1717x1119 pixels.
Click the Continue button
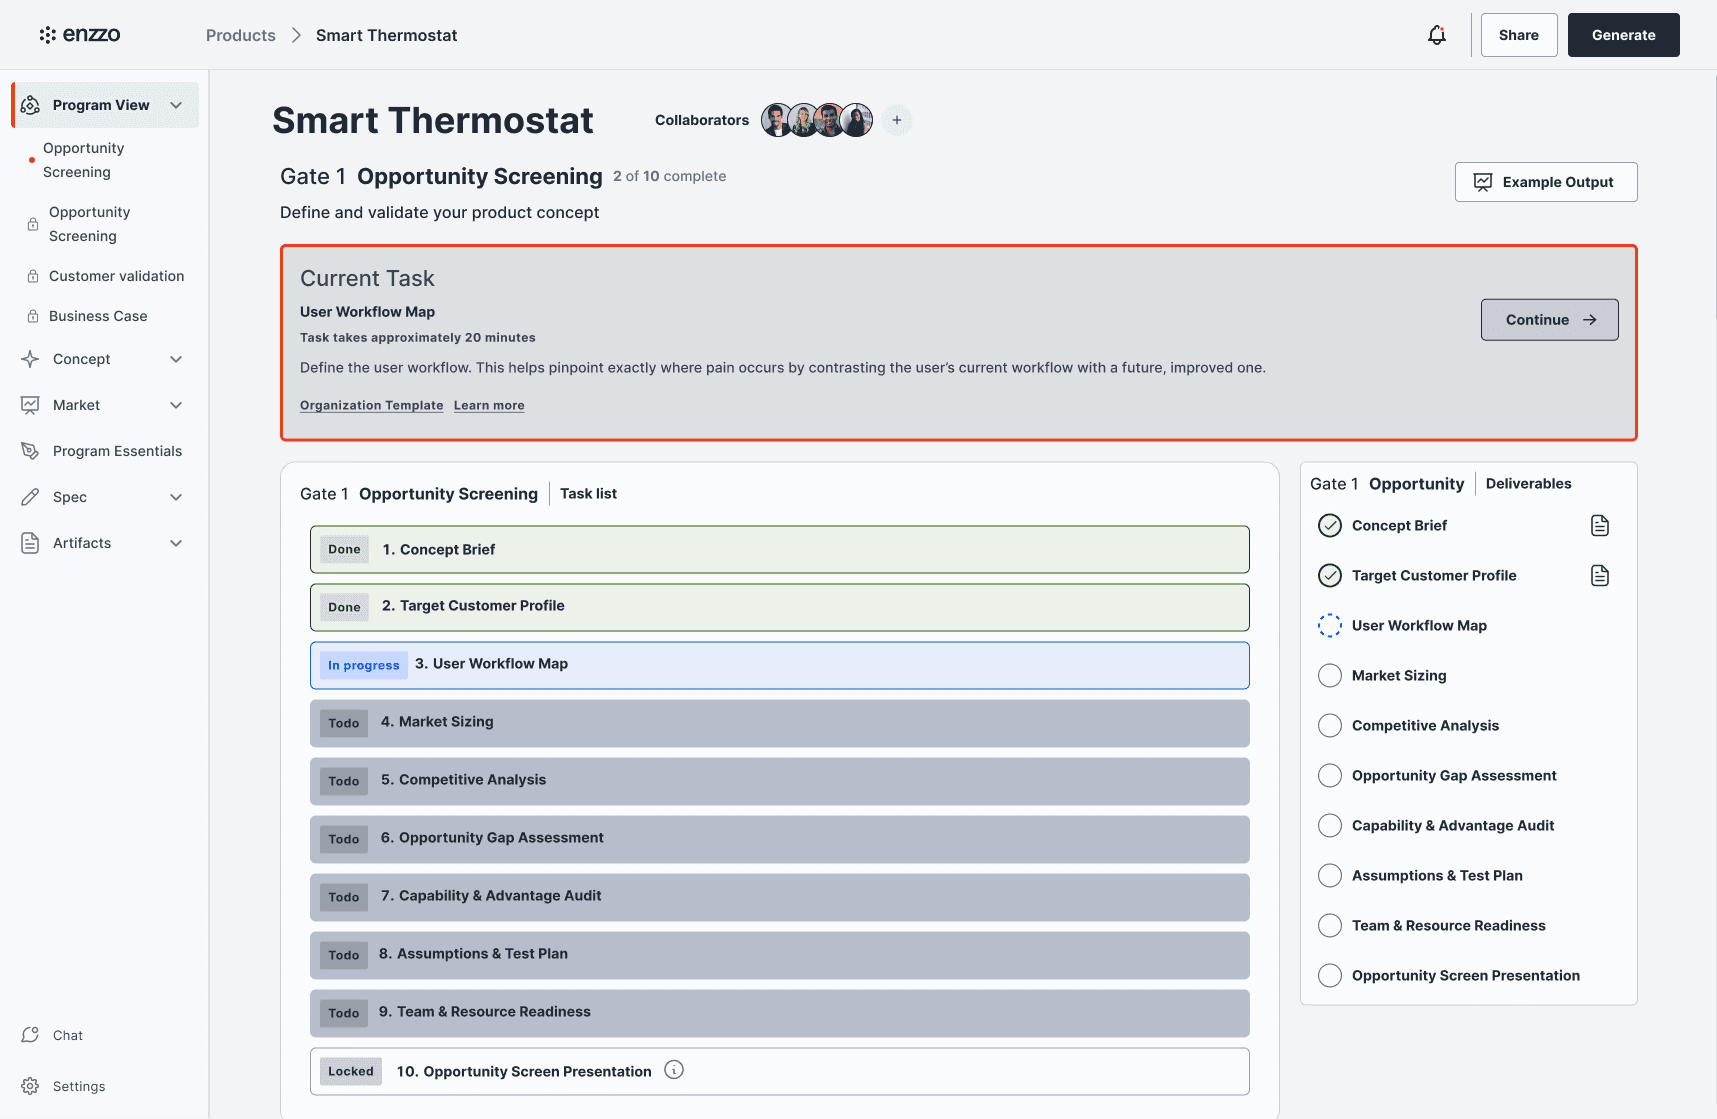(1549, 320)
